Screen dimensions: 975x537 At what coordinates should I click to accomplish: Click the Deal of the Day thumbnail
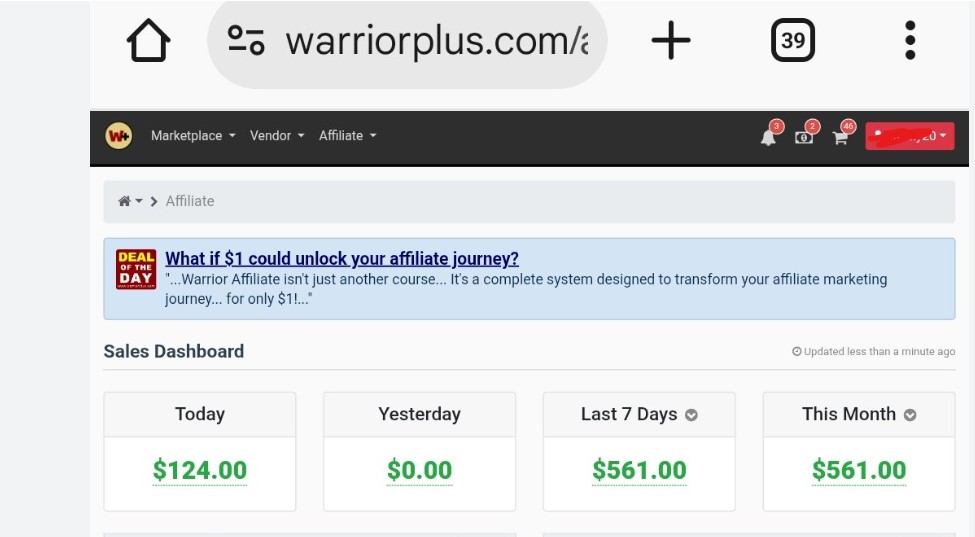coord(136,270)
